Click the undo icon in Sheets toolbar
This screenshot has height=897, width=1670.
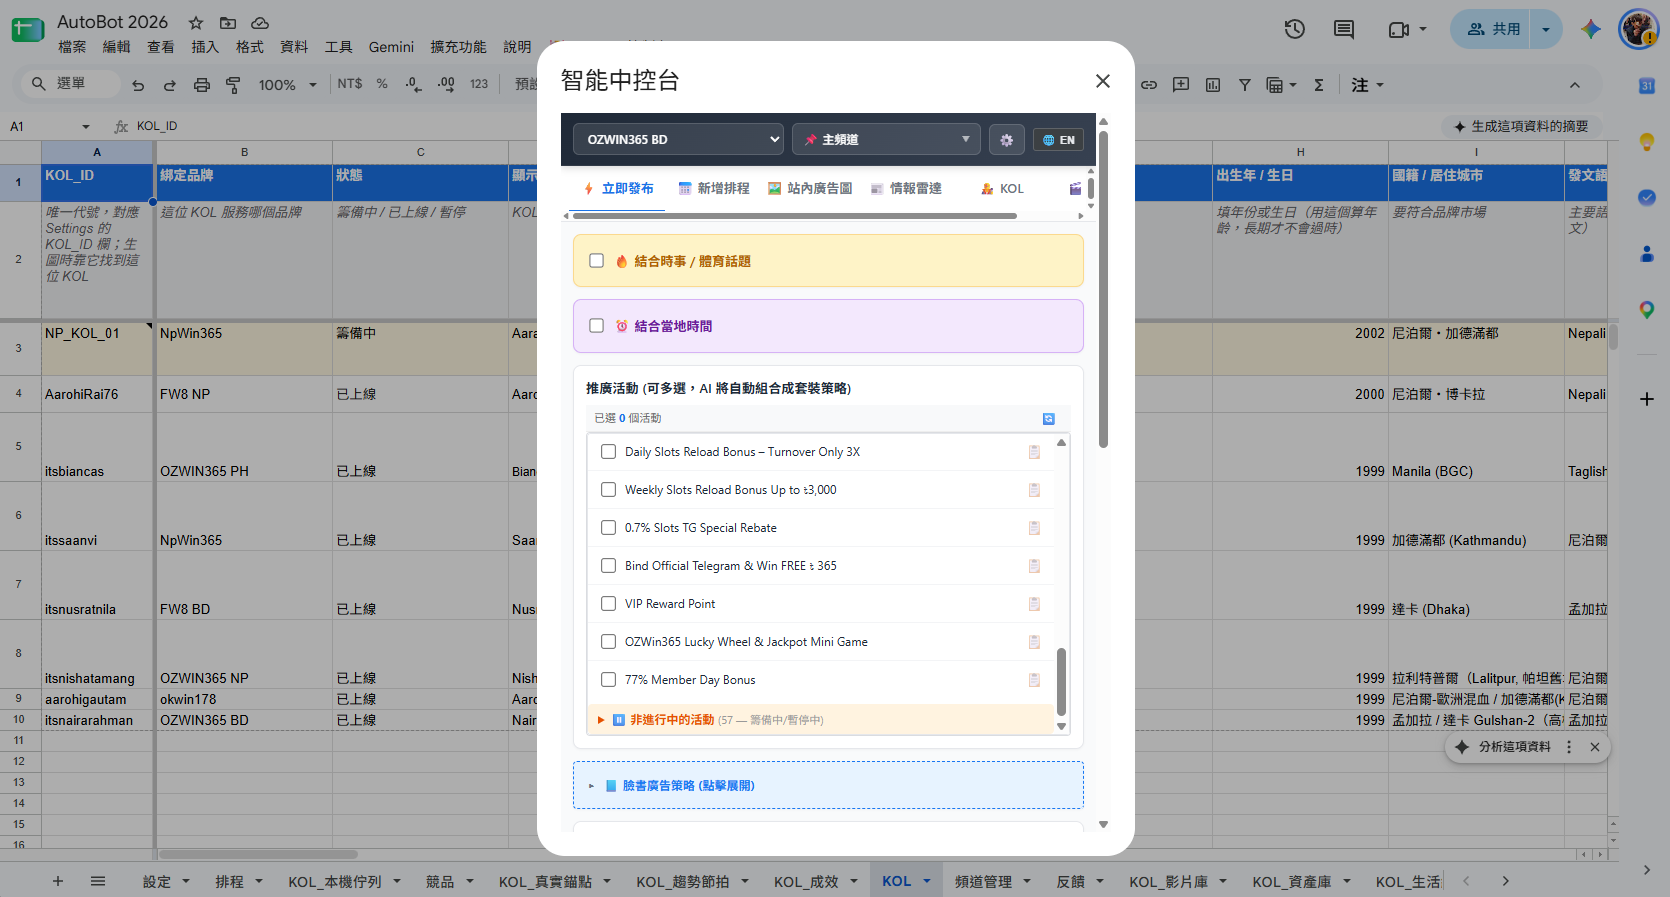point(138,85)
